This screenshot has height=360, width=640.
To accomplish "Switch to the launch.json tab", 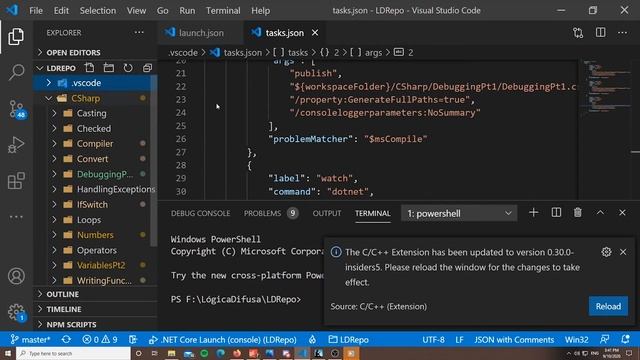I will tap(200, 33).
